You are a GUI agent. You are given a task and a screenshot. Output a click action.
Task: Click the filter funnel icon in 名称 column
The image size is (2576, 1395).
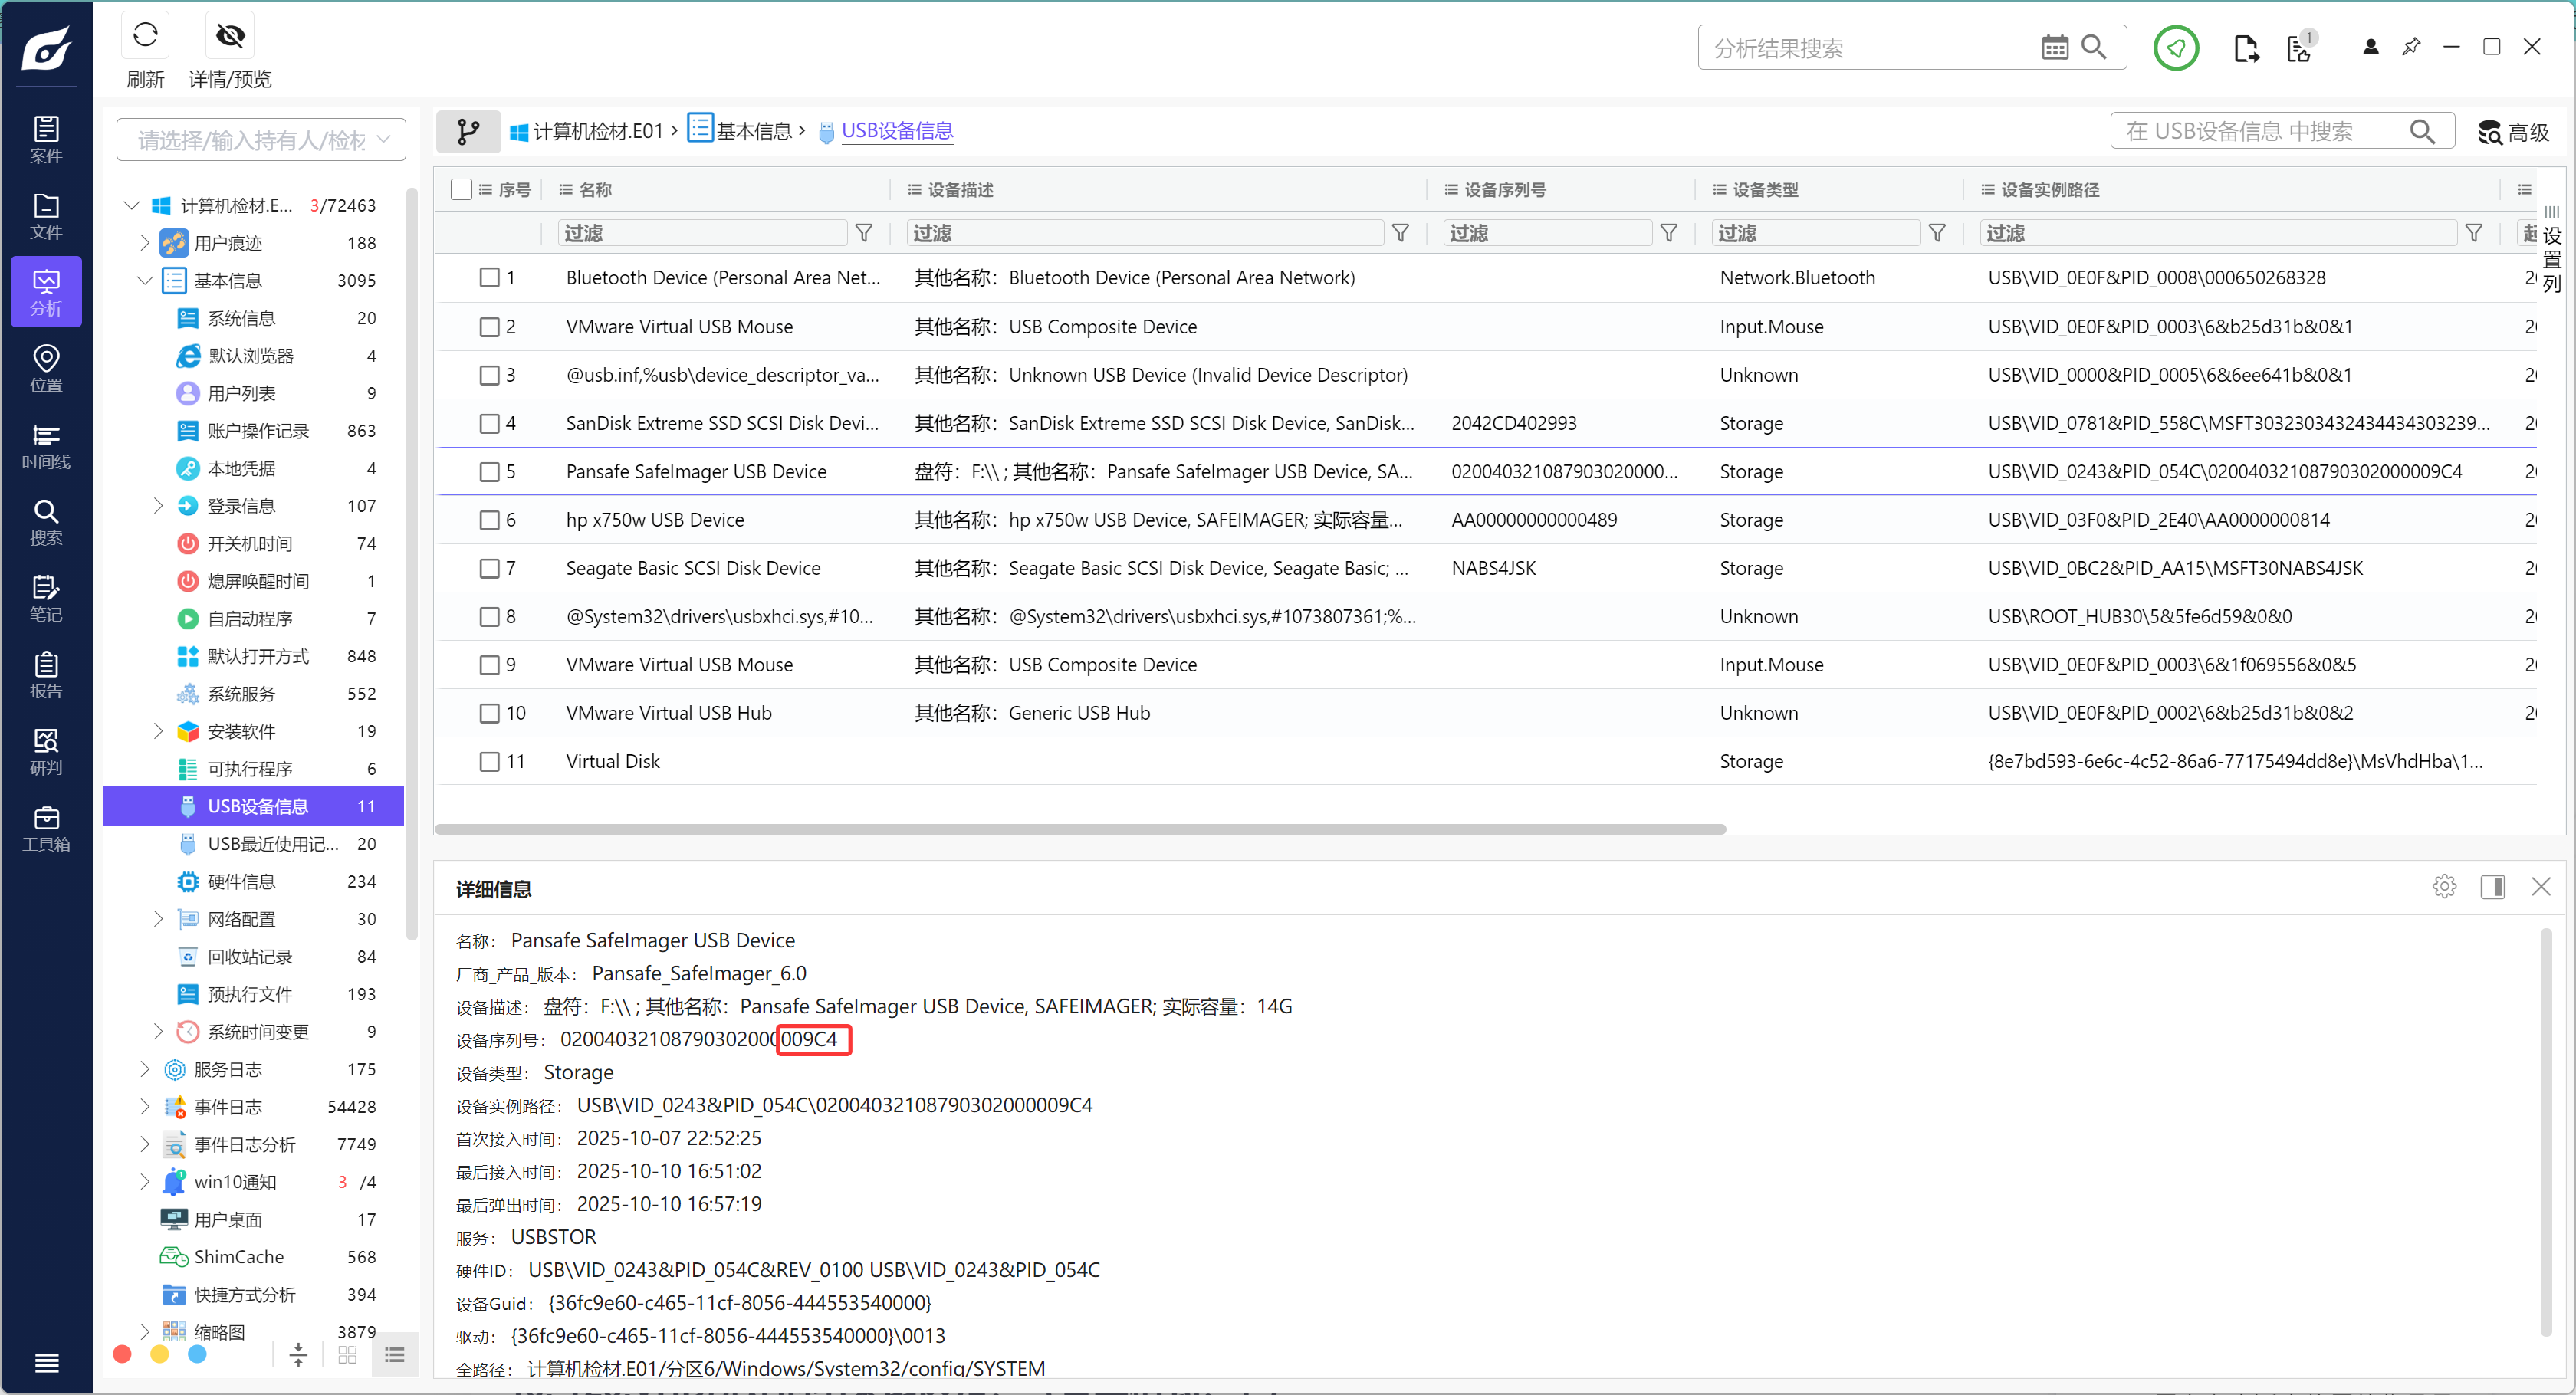tap(864, 233)
